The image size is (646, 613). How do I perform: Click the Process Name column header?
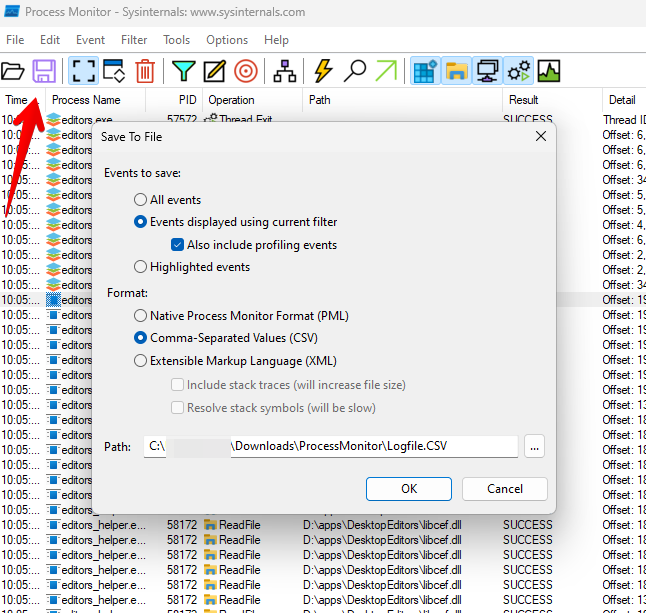tap(95, 100)
